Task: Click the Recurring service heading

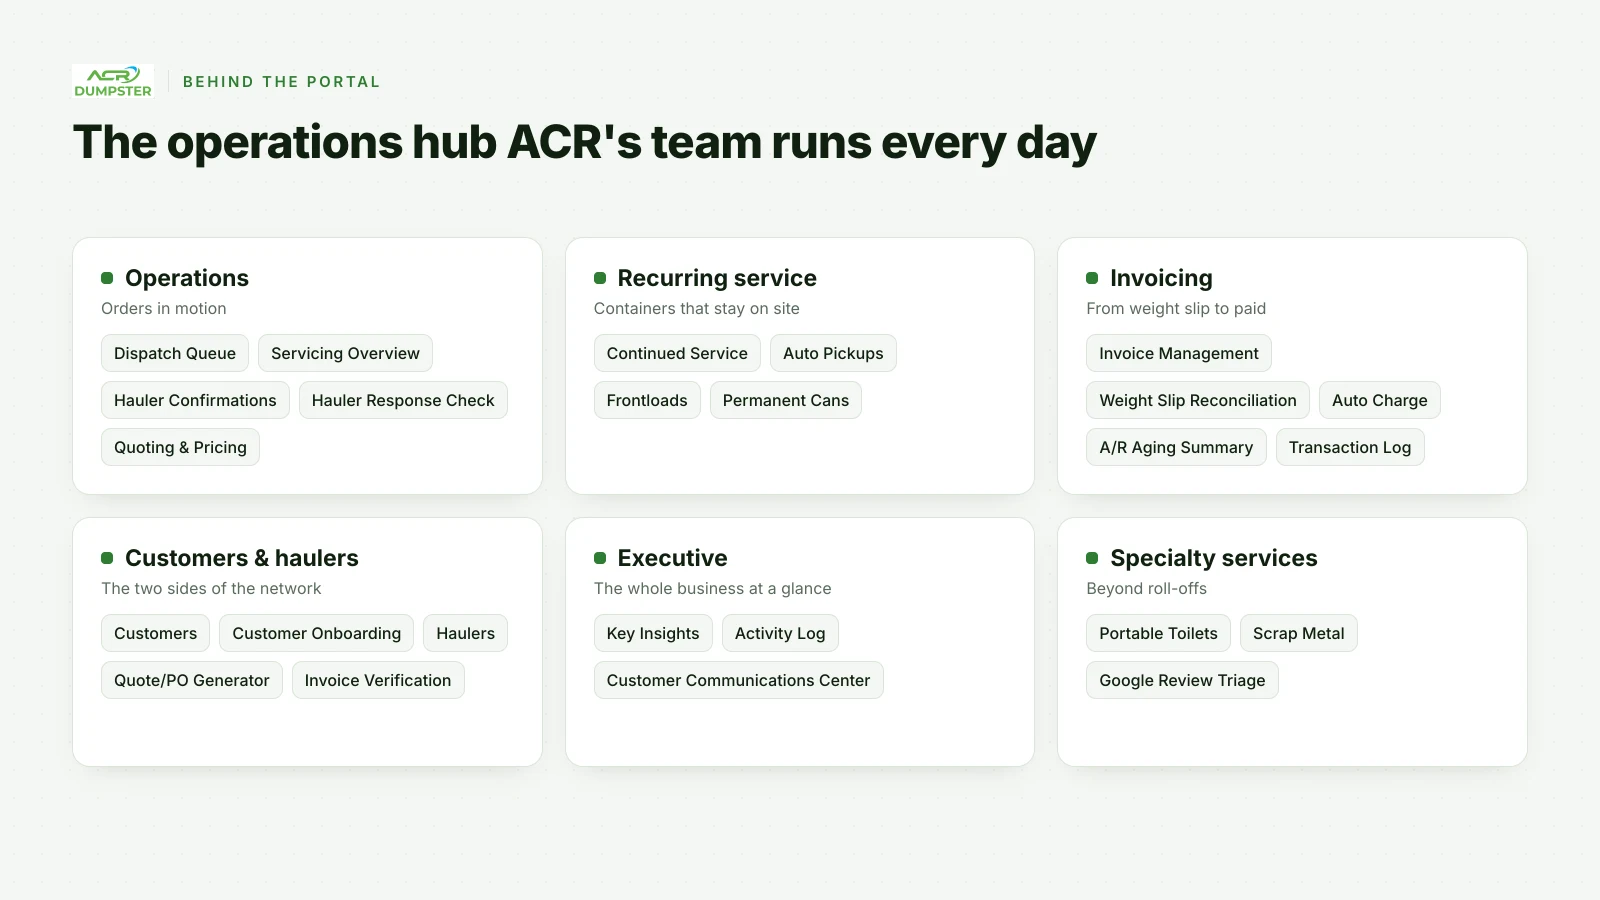Action: click(717, 278)
